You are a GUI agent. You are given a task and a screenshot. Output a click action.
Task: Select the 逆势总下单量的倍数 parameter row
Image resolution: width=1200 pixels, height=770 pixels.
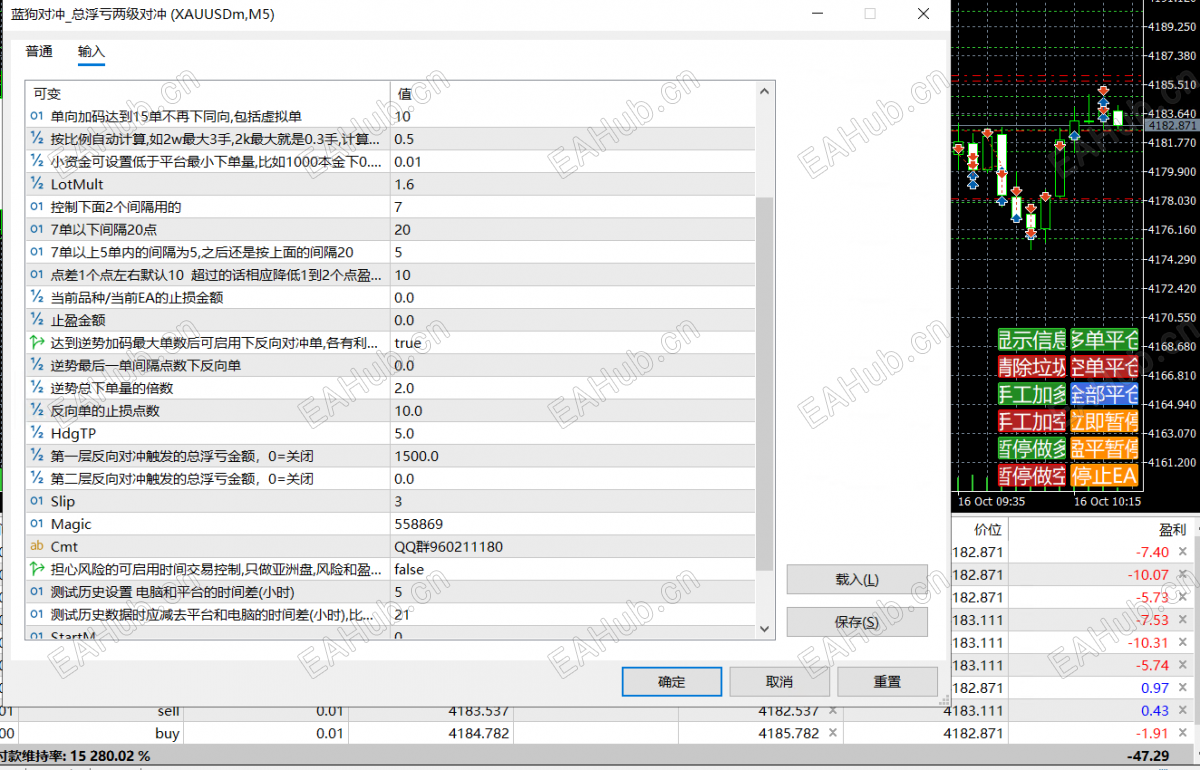pos(391,388)
